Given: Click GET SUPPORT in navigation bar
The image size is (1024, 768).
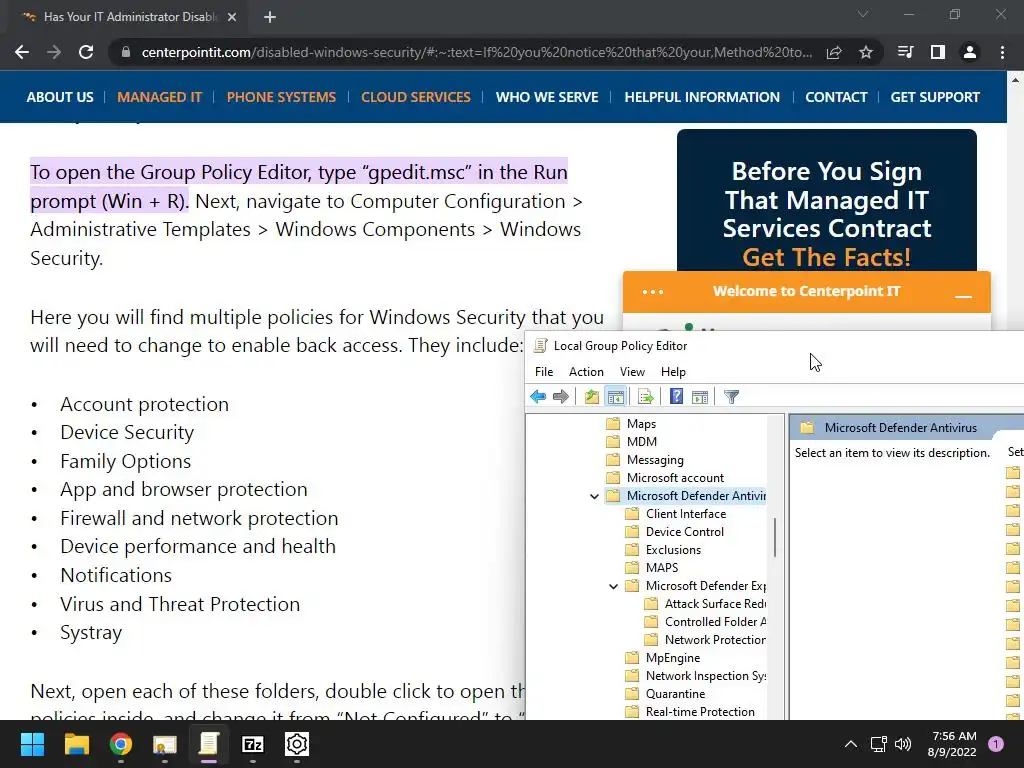Looking at the screenshot, I should (935, 97).
